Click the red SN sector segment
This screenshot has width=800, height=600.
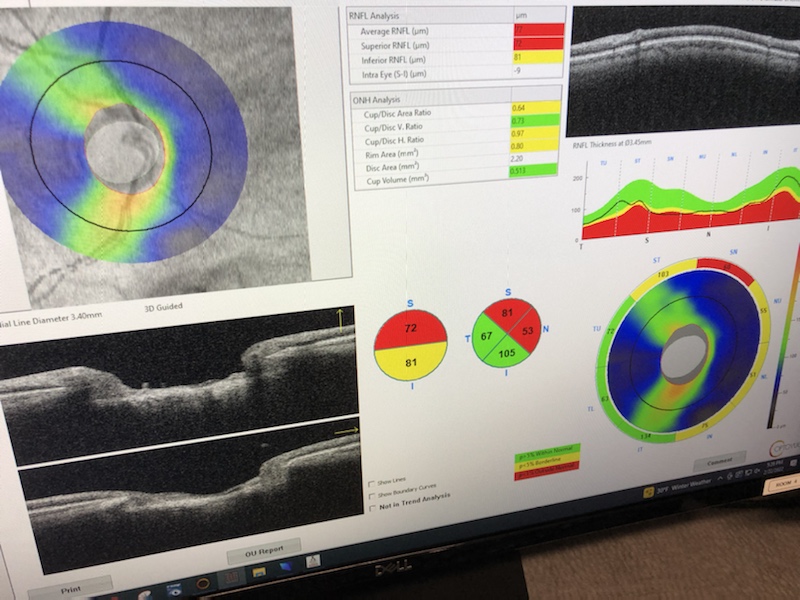pyautogui.click(x=726, y=269)
